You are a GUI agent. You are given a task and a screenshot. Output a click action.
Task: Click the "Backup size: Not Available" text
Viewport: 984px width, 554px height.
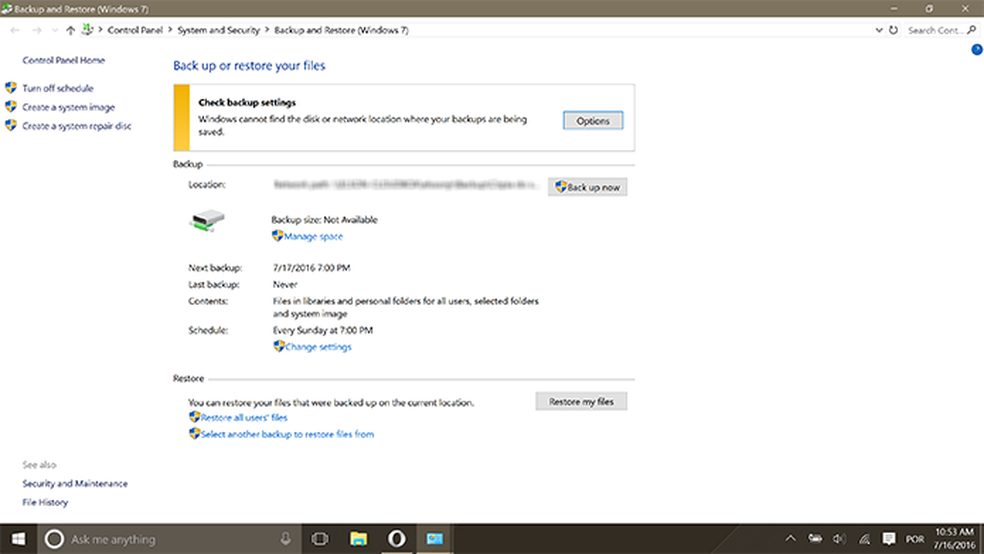pos(324,220)
